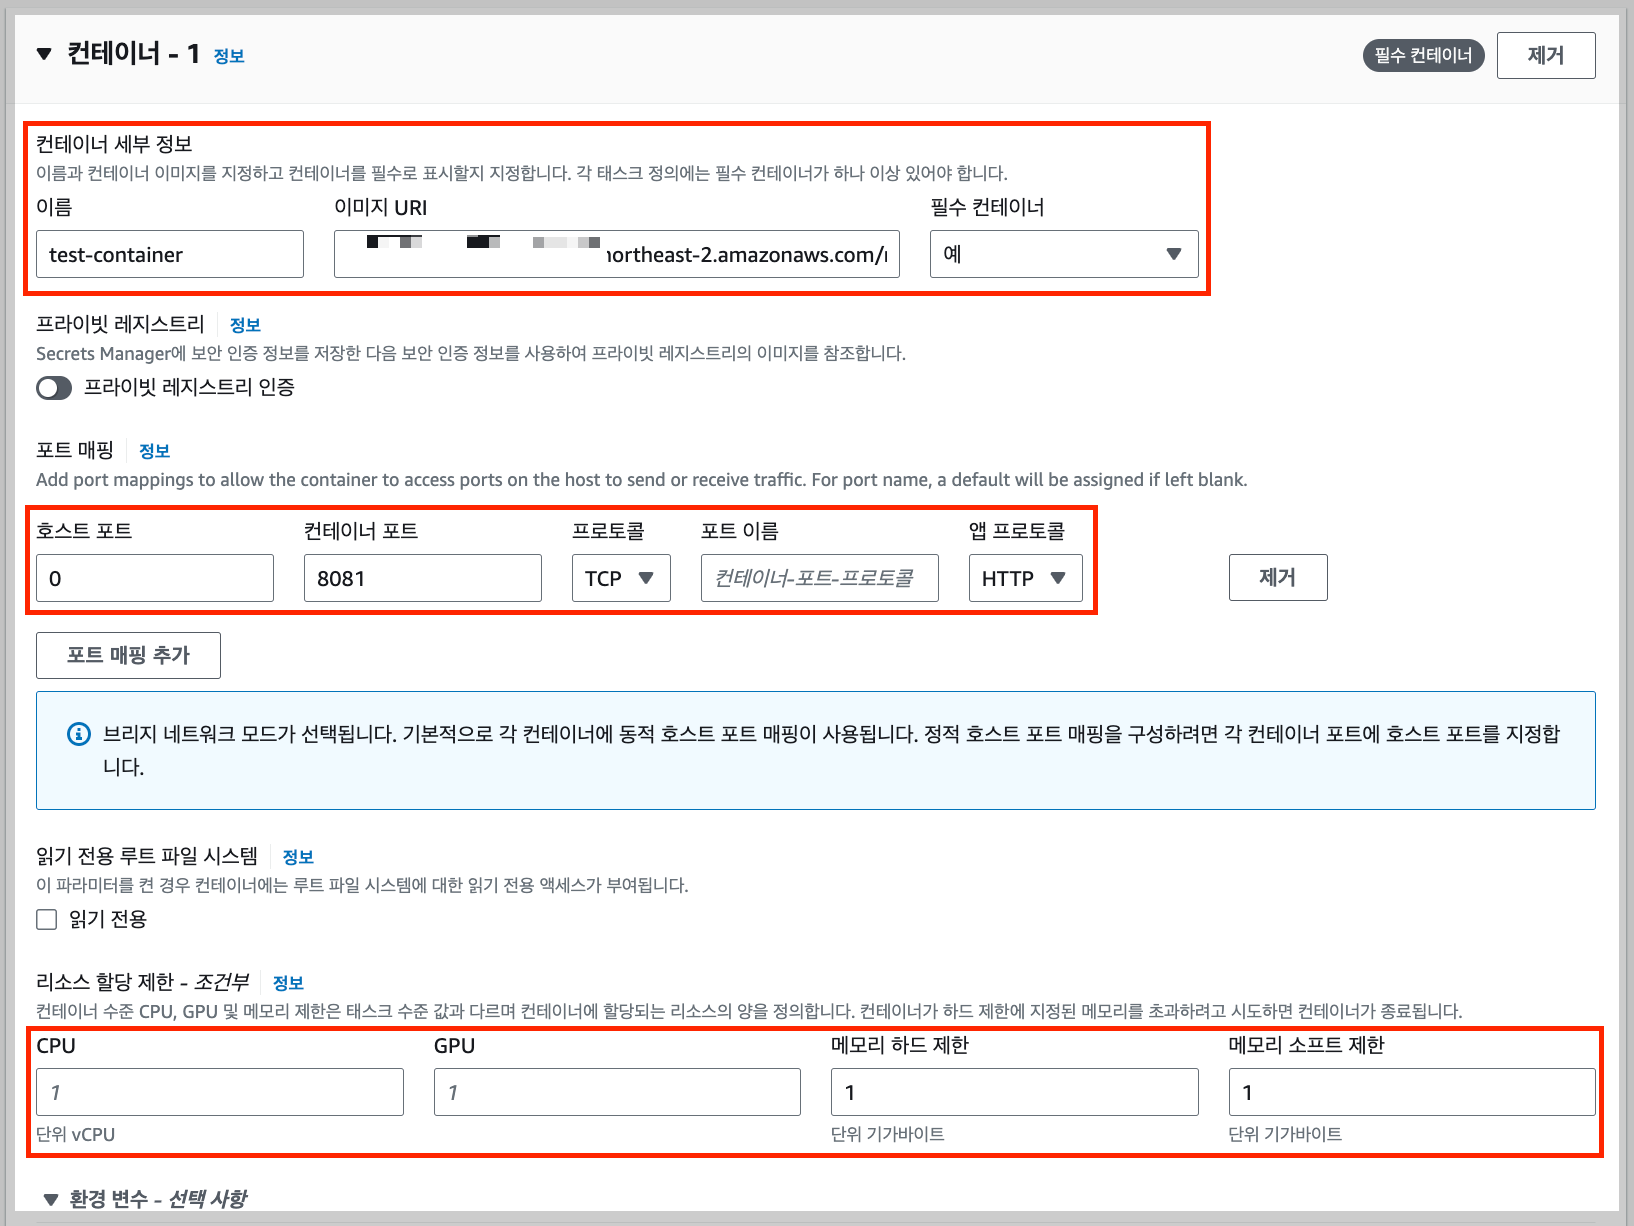The image size is (1634, 1226).
Task: Click the 포트 매핑 추가 button
Action: point(127,655)
